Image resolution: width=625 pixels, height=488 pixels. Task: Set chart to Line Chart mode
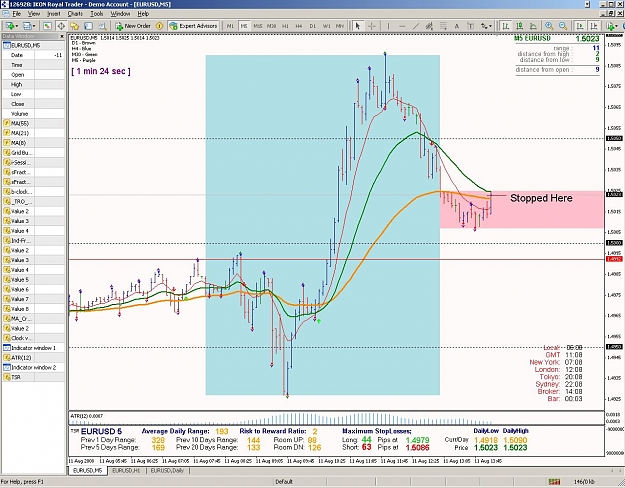(533, 26)
